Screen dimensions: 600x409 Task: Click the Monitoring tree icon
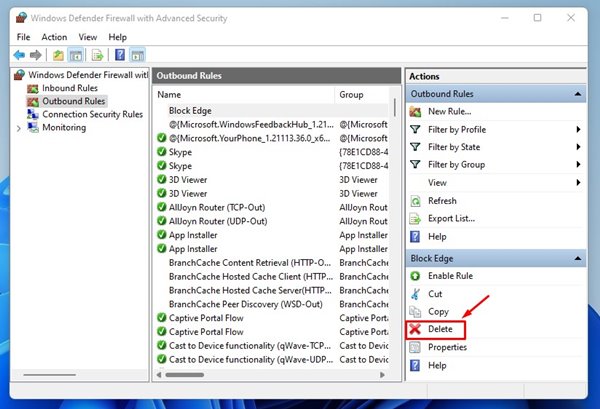[x=33, y=127]
